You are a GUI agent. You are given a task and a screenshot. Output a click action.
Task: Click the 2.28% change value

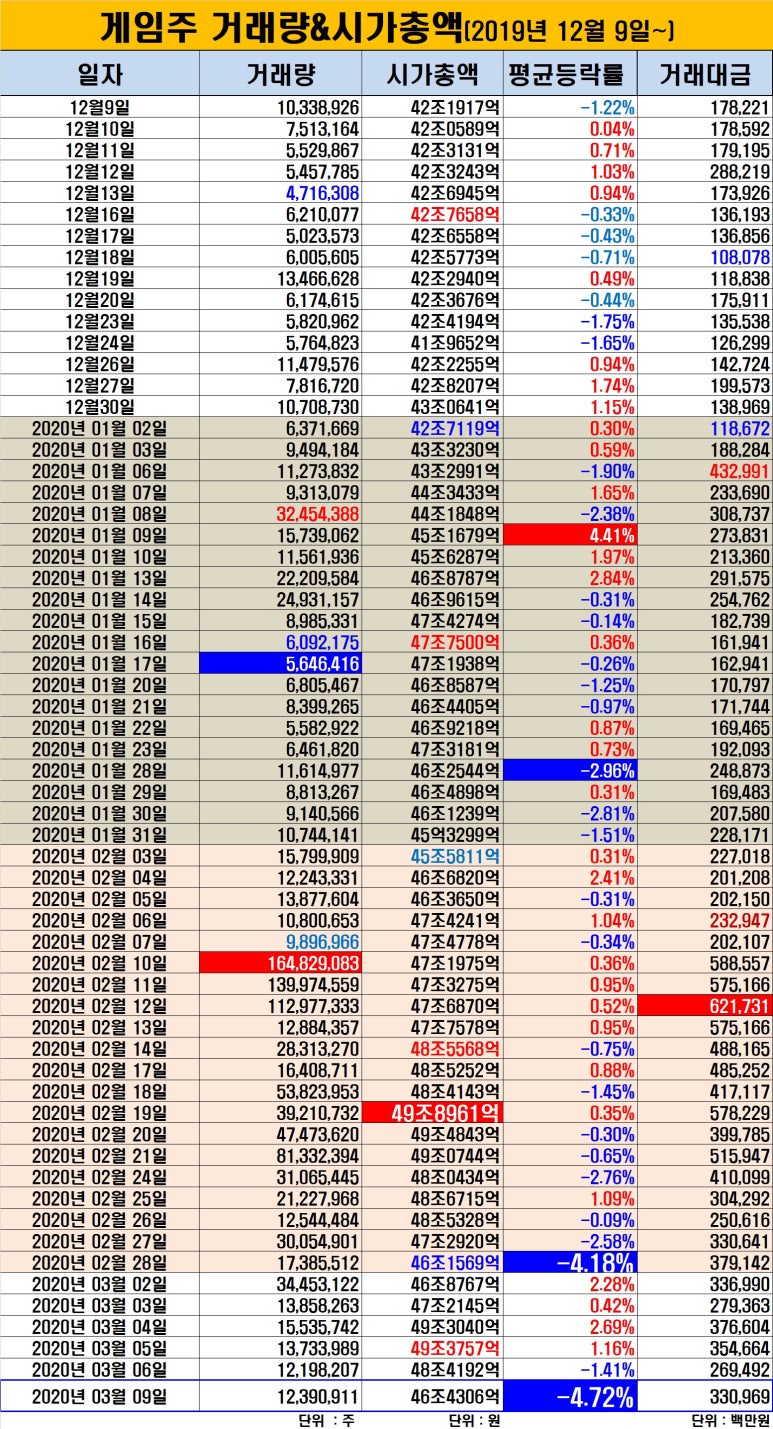[612, 1283]
